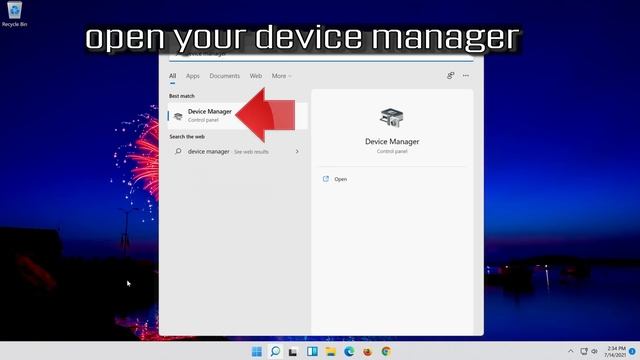Launch Microsoft Edge from the taskbar
640x360 pixels.
[349, 351]
